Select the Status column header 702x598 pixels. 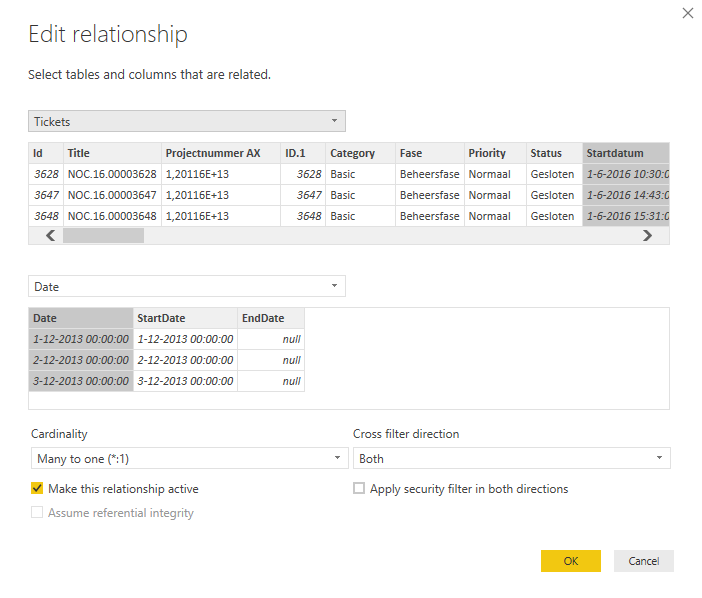554,153
